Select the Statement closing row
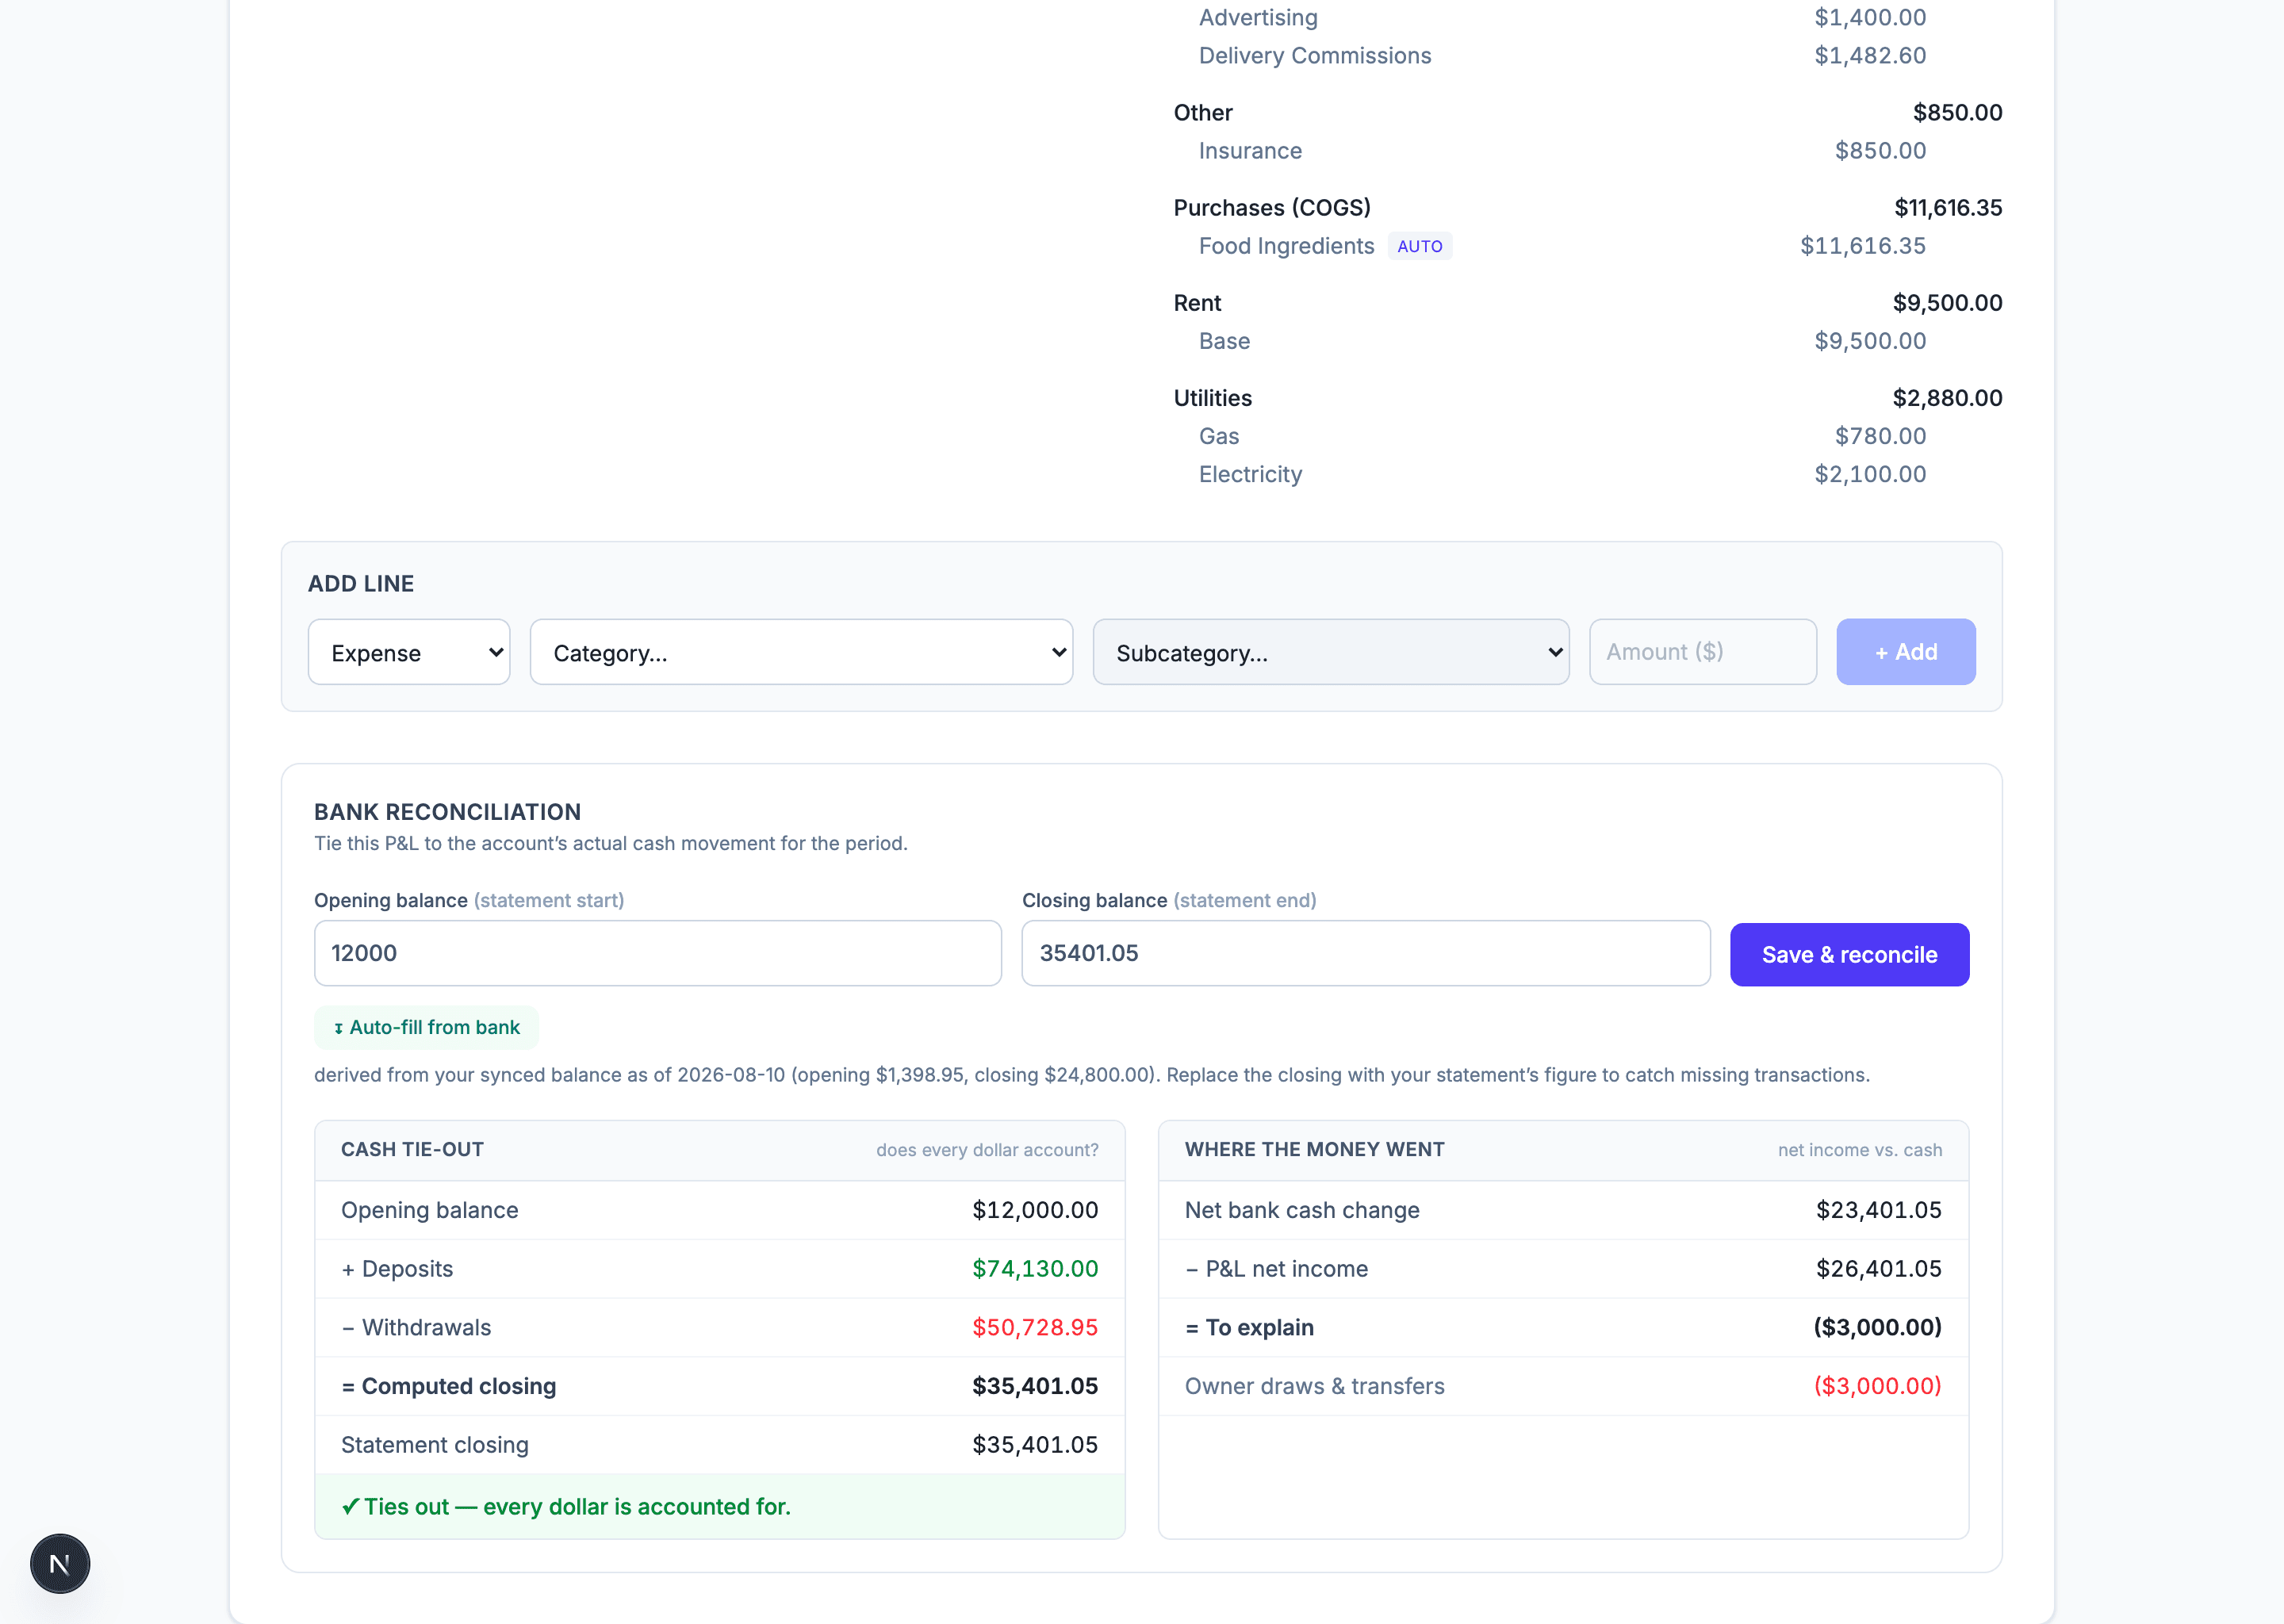 (720, 1445)
